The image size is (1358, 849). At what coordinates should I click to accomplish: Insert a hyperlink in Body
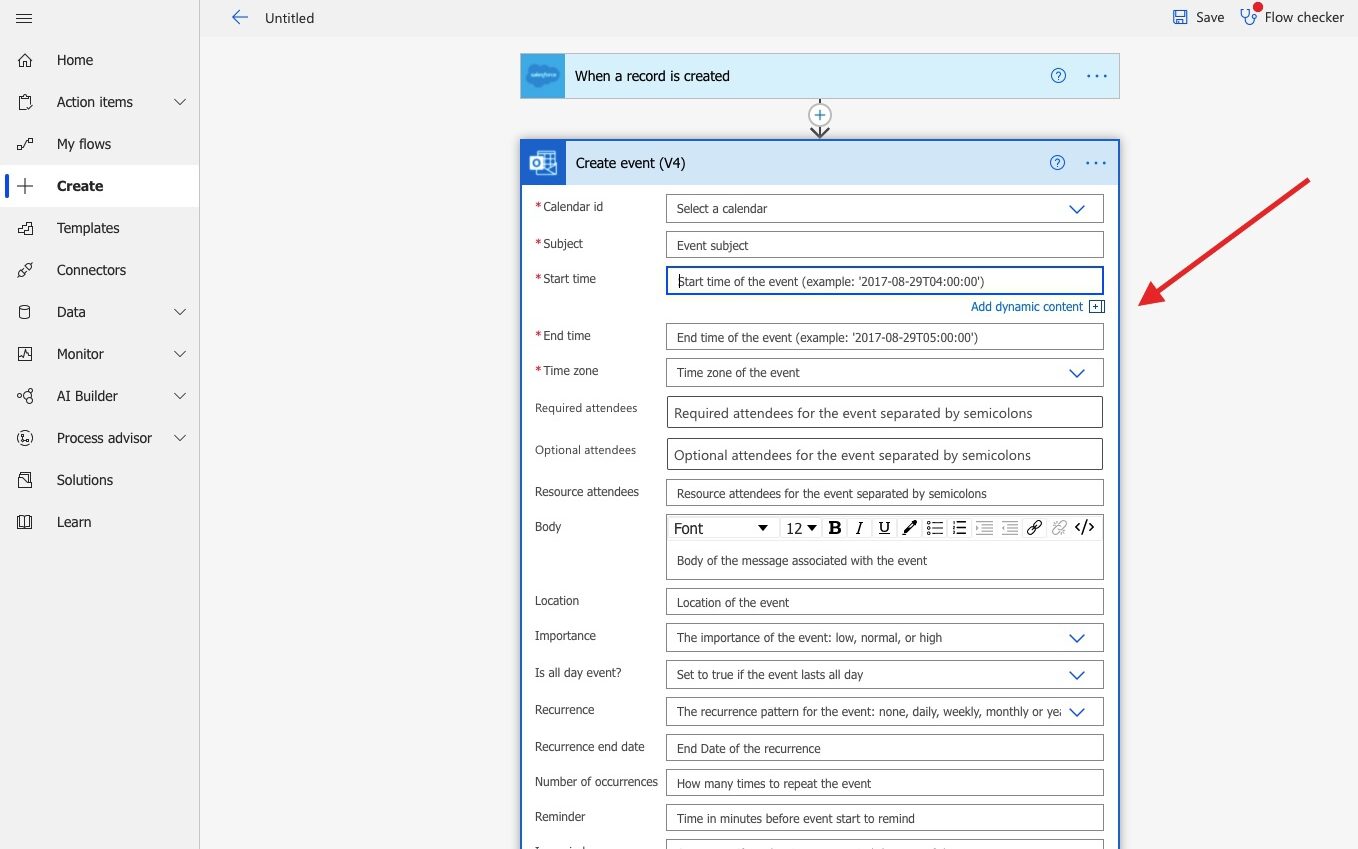click(1034, 528)
